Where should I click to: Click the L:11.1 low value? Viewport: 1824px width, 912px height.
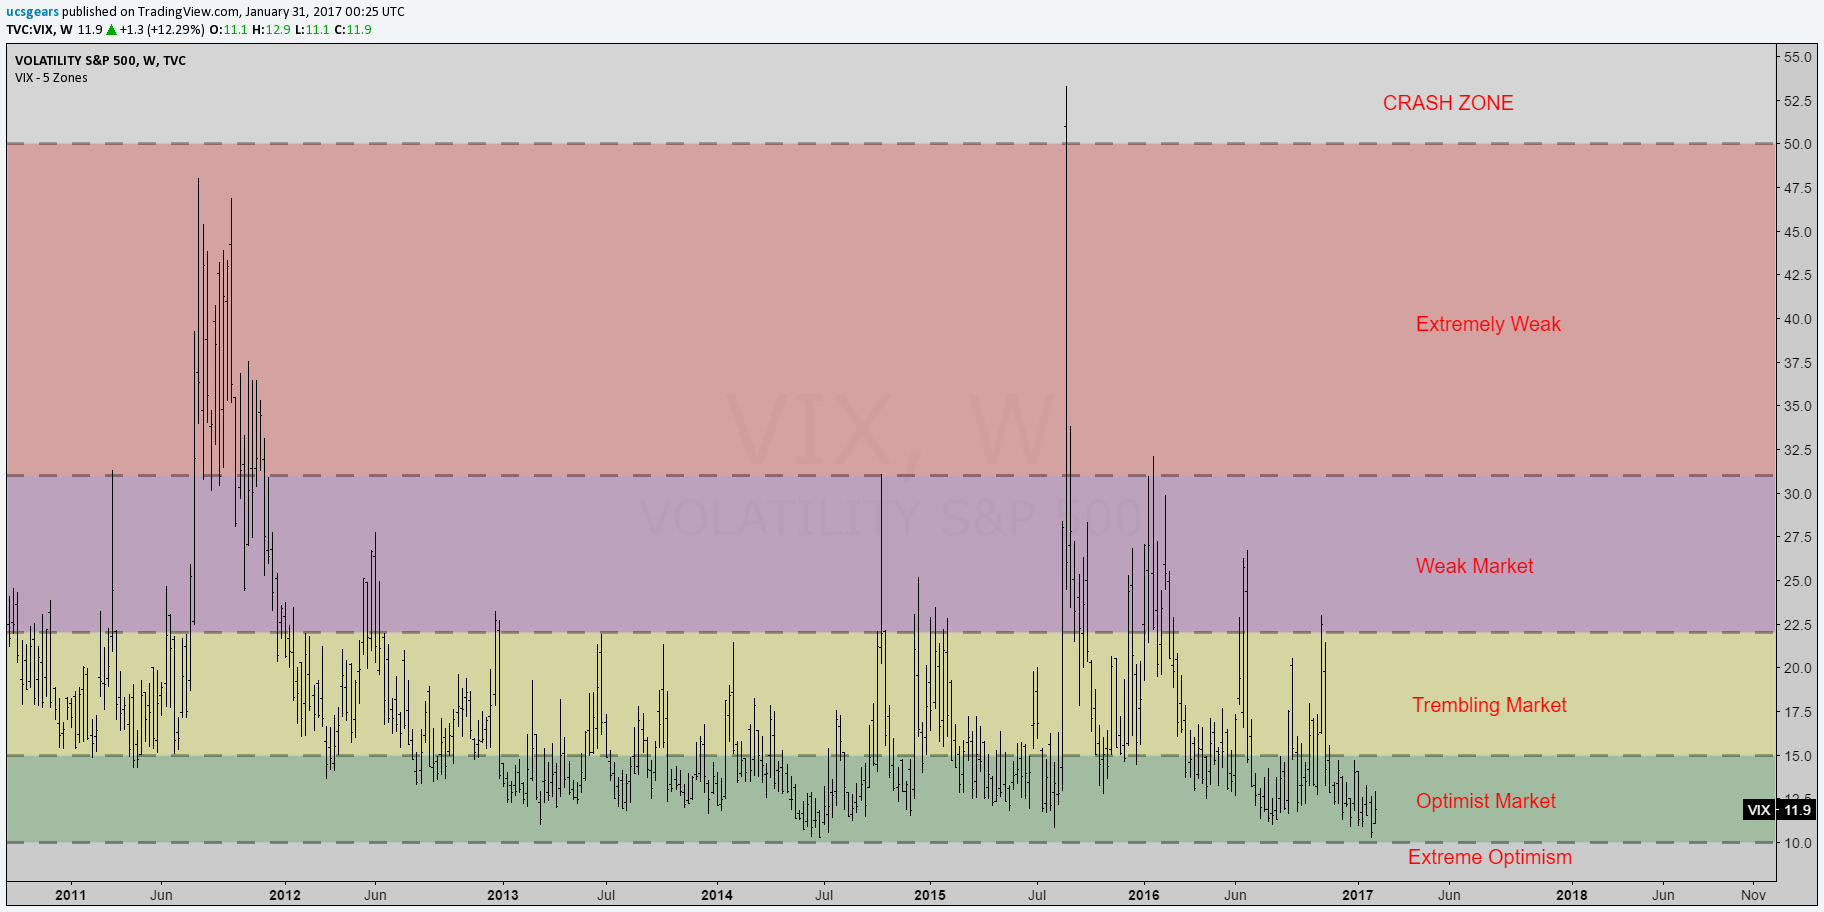312,30
